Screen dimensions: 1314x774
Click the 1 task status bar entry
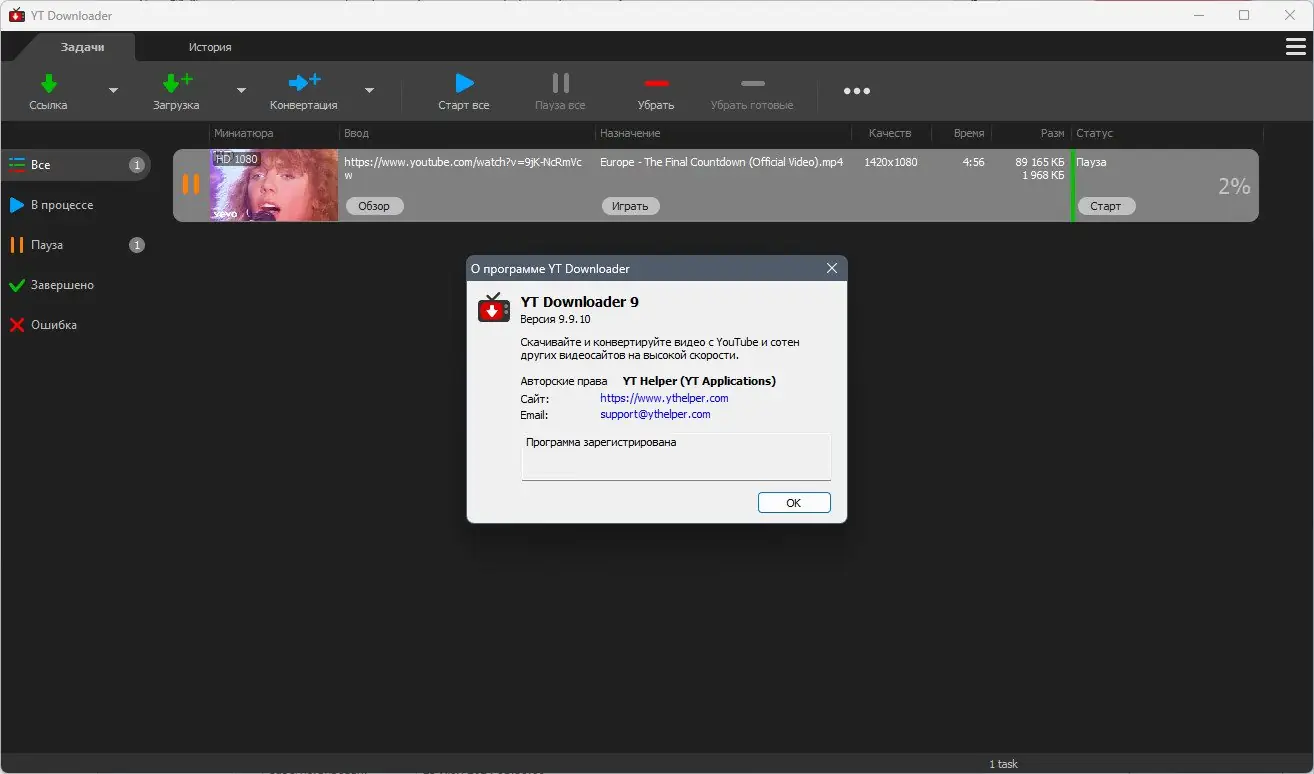(1003, 764)
